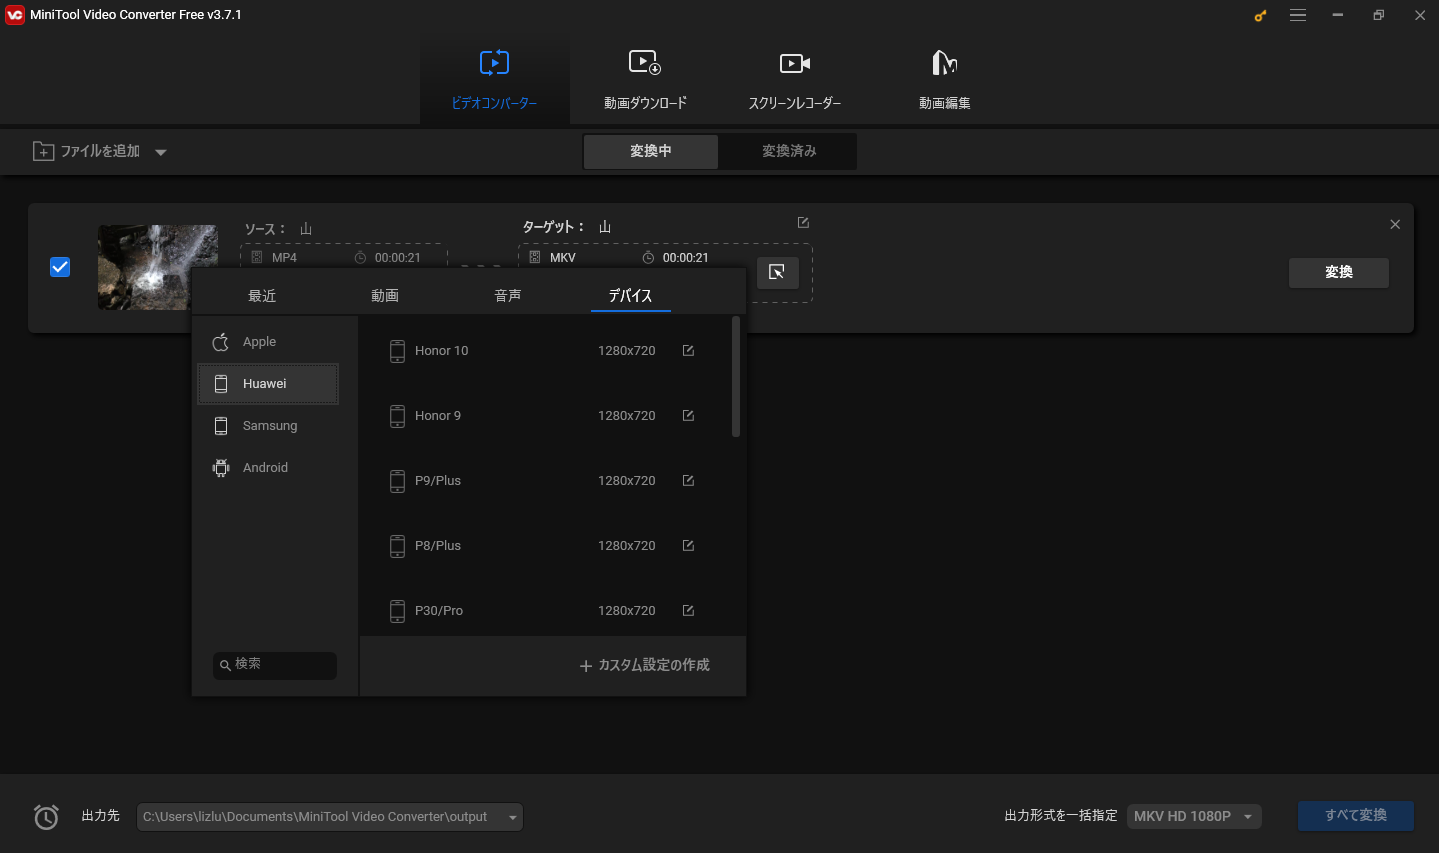
Task: Edit the Honor 9 preset settings icon
Action: coord(688,416)
